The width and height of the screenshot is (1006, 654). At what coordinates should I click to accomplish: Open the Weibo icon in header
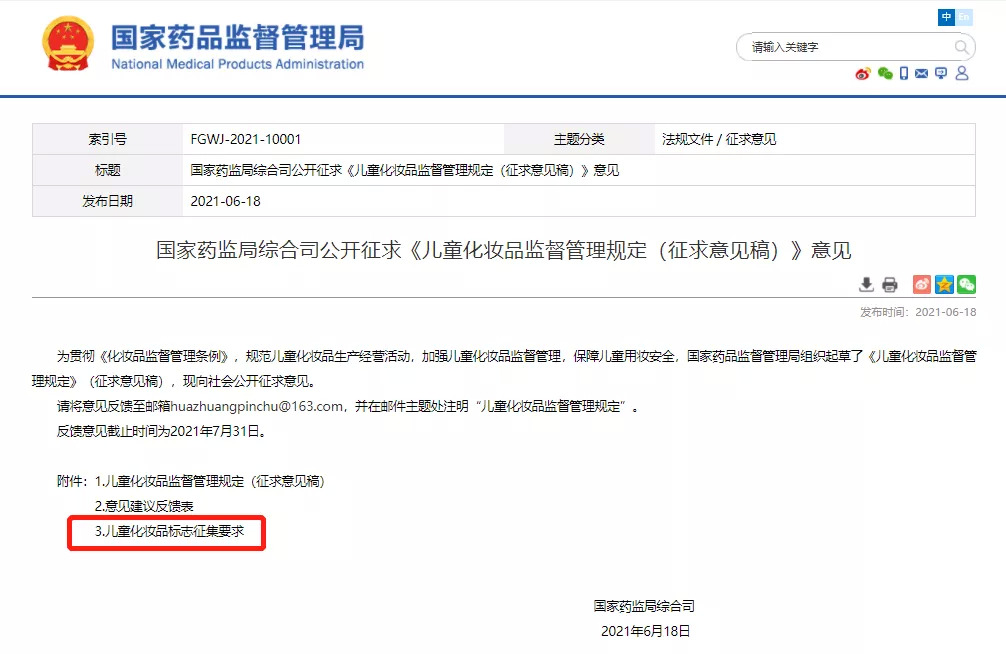863,74
